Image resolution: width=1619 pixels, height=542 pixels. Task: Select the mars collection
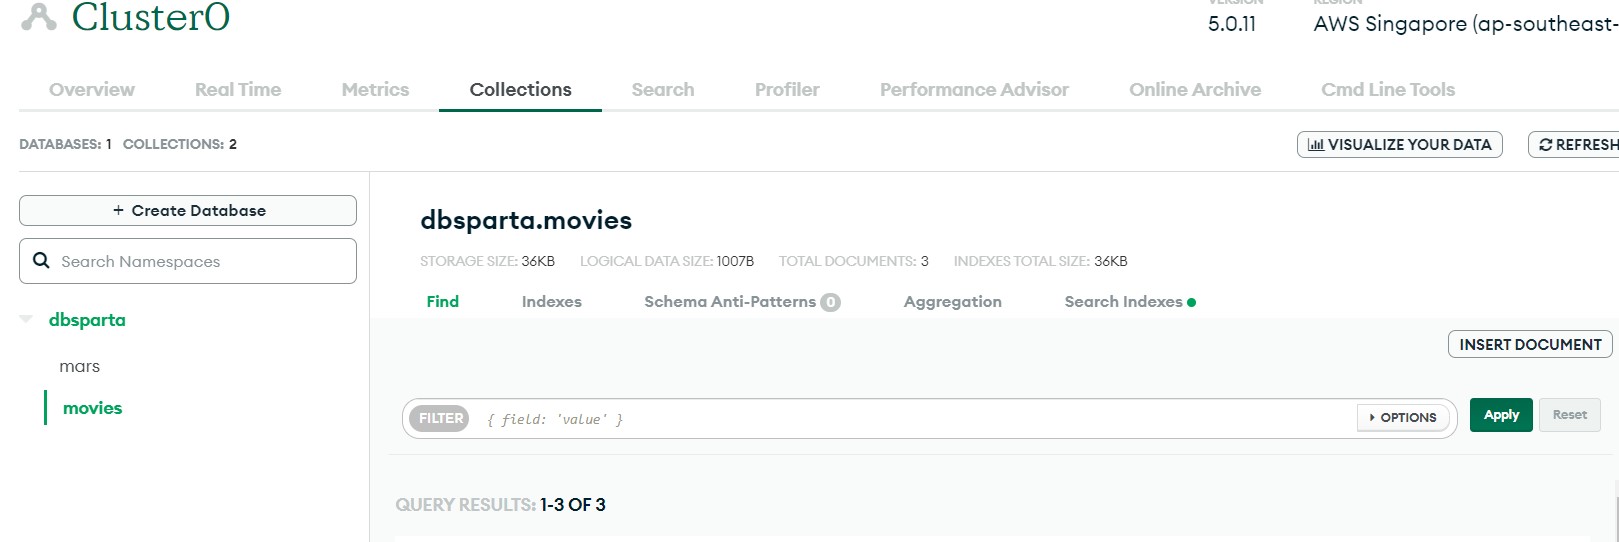79,367
